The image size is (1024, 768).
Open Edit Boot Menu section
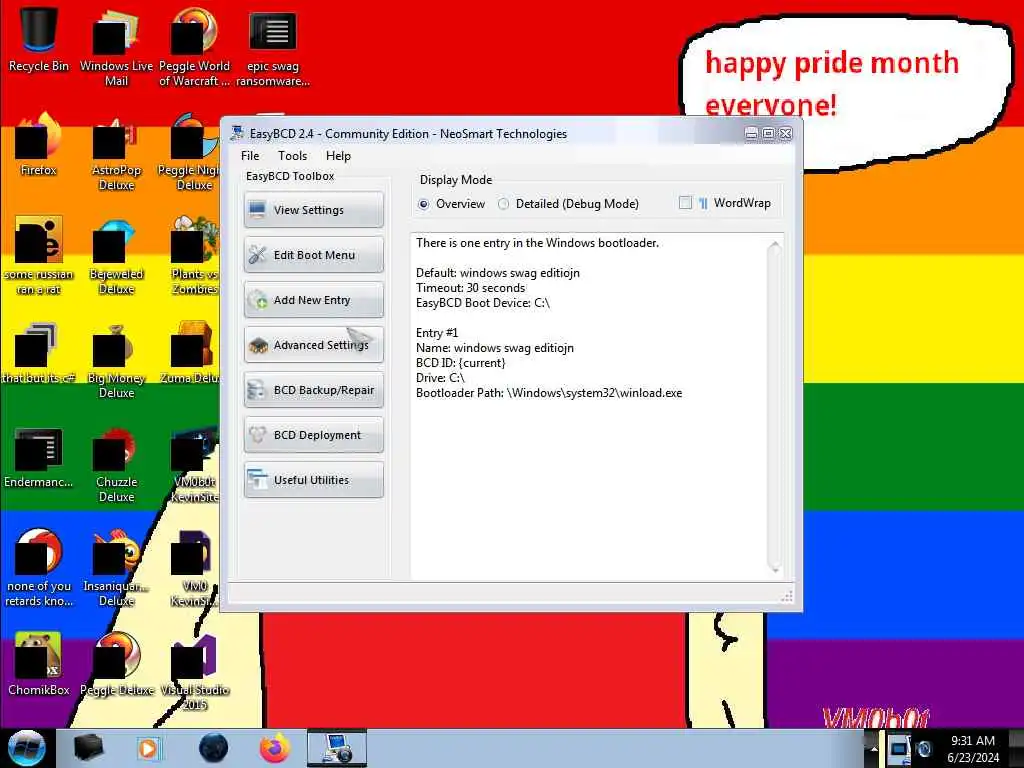click(313, 255)
